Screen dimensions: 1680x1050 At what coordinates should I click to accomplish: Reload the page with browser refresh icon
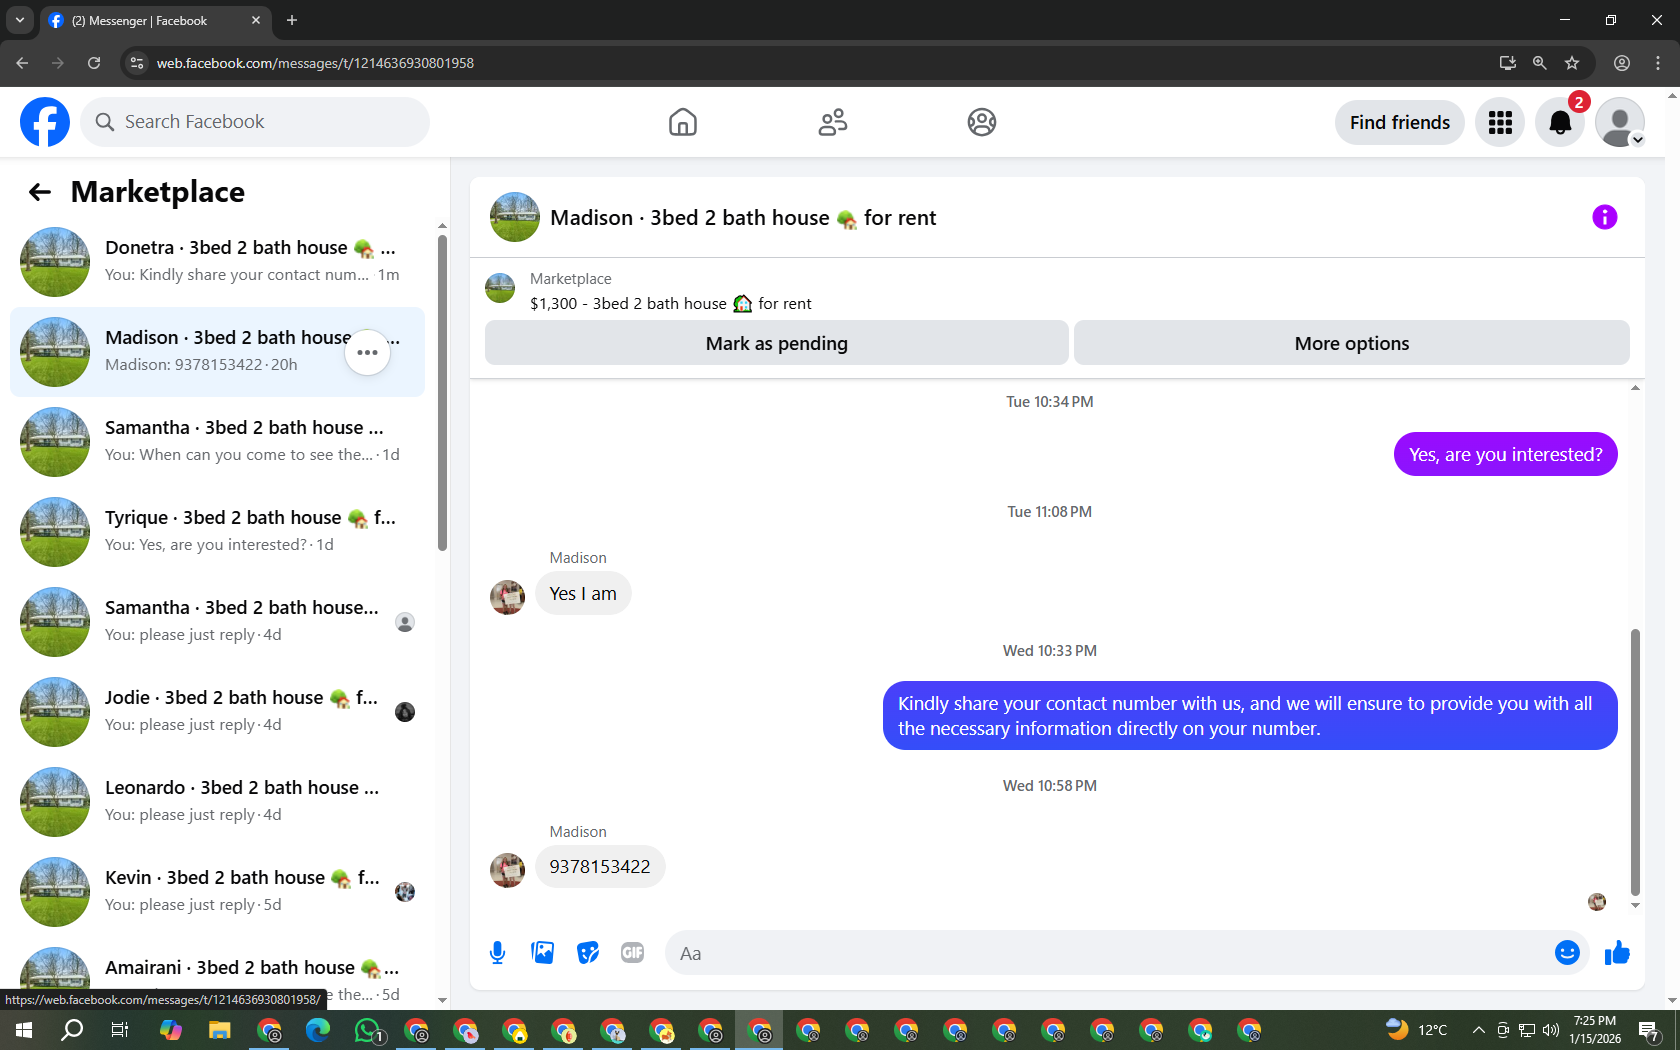pyautogui.click(x=94, y=63)
